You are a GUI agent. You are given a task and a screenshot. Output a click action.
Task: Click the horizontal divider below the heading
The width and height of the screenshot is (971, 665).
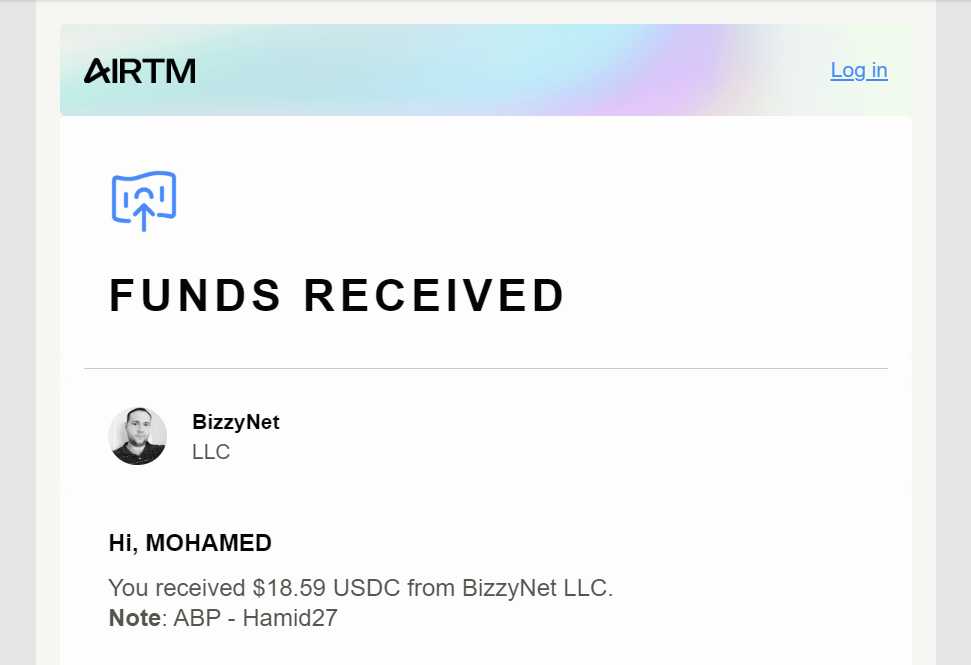(x=486, y=368)
